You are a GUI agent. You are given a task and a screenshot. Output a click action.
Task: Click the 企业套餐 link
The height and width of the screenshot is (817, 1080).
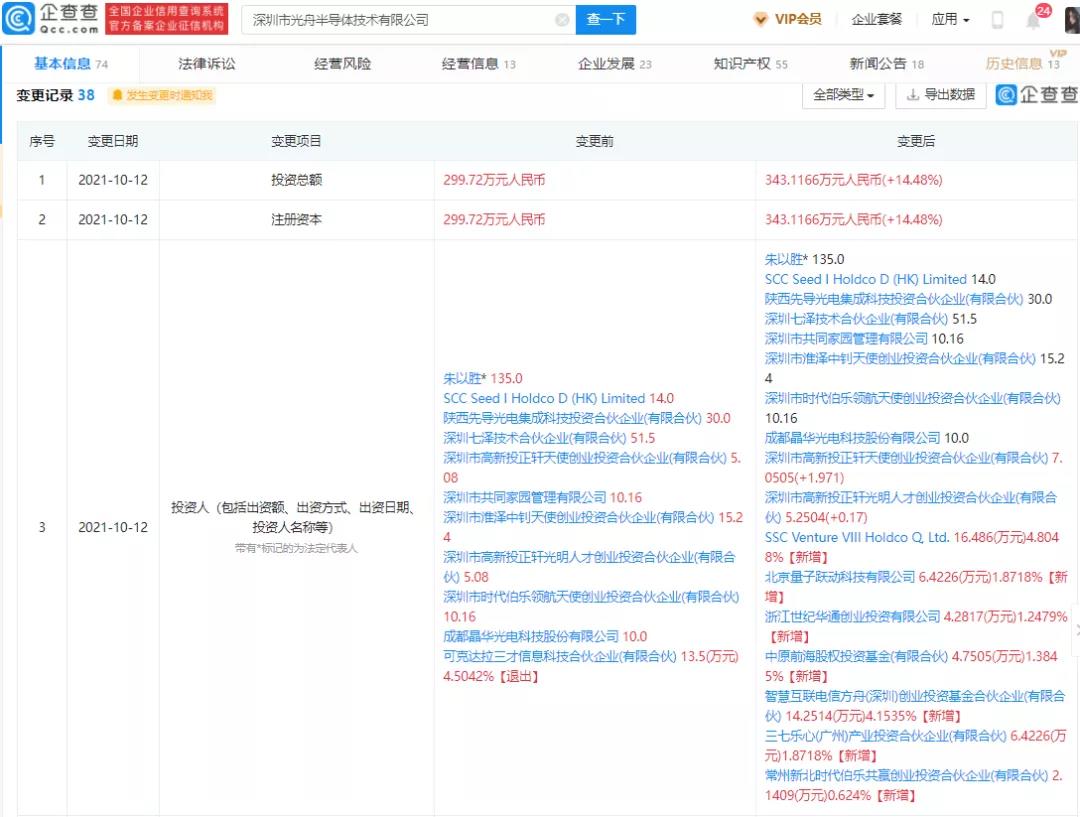click(876, 19)
